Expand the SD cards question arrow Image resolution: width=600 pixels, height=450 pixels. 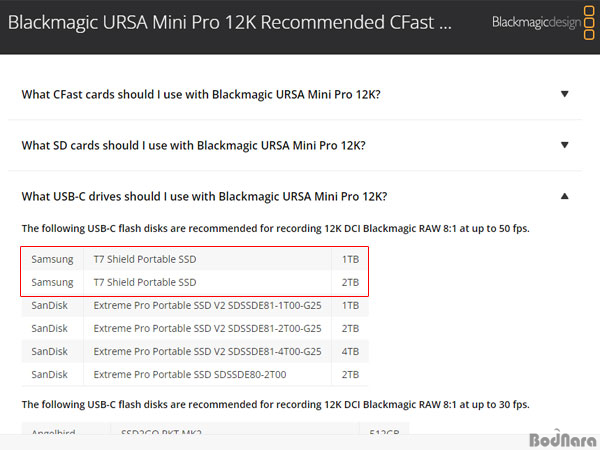564,145
